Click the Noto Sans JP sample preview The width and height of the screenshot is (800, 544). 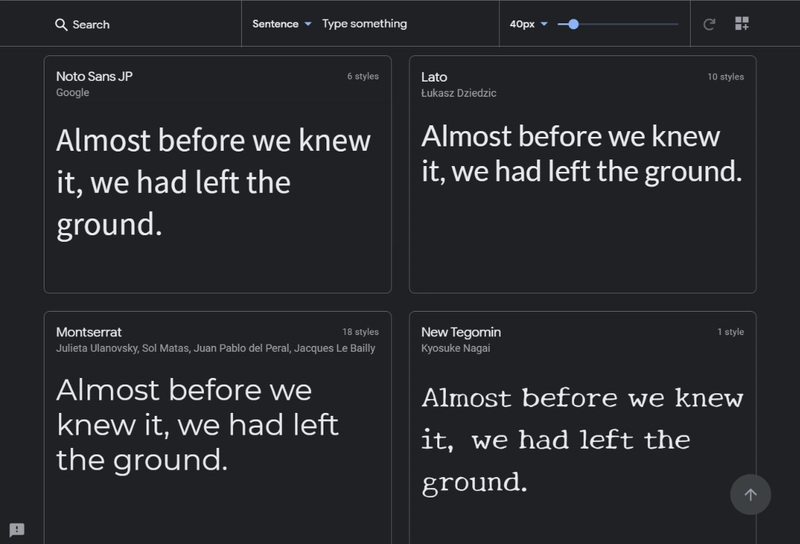point(213,183)
